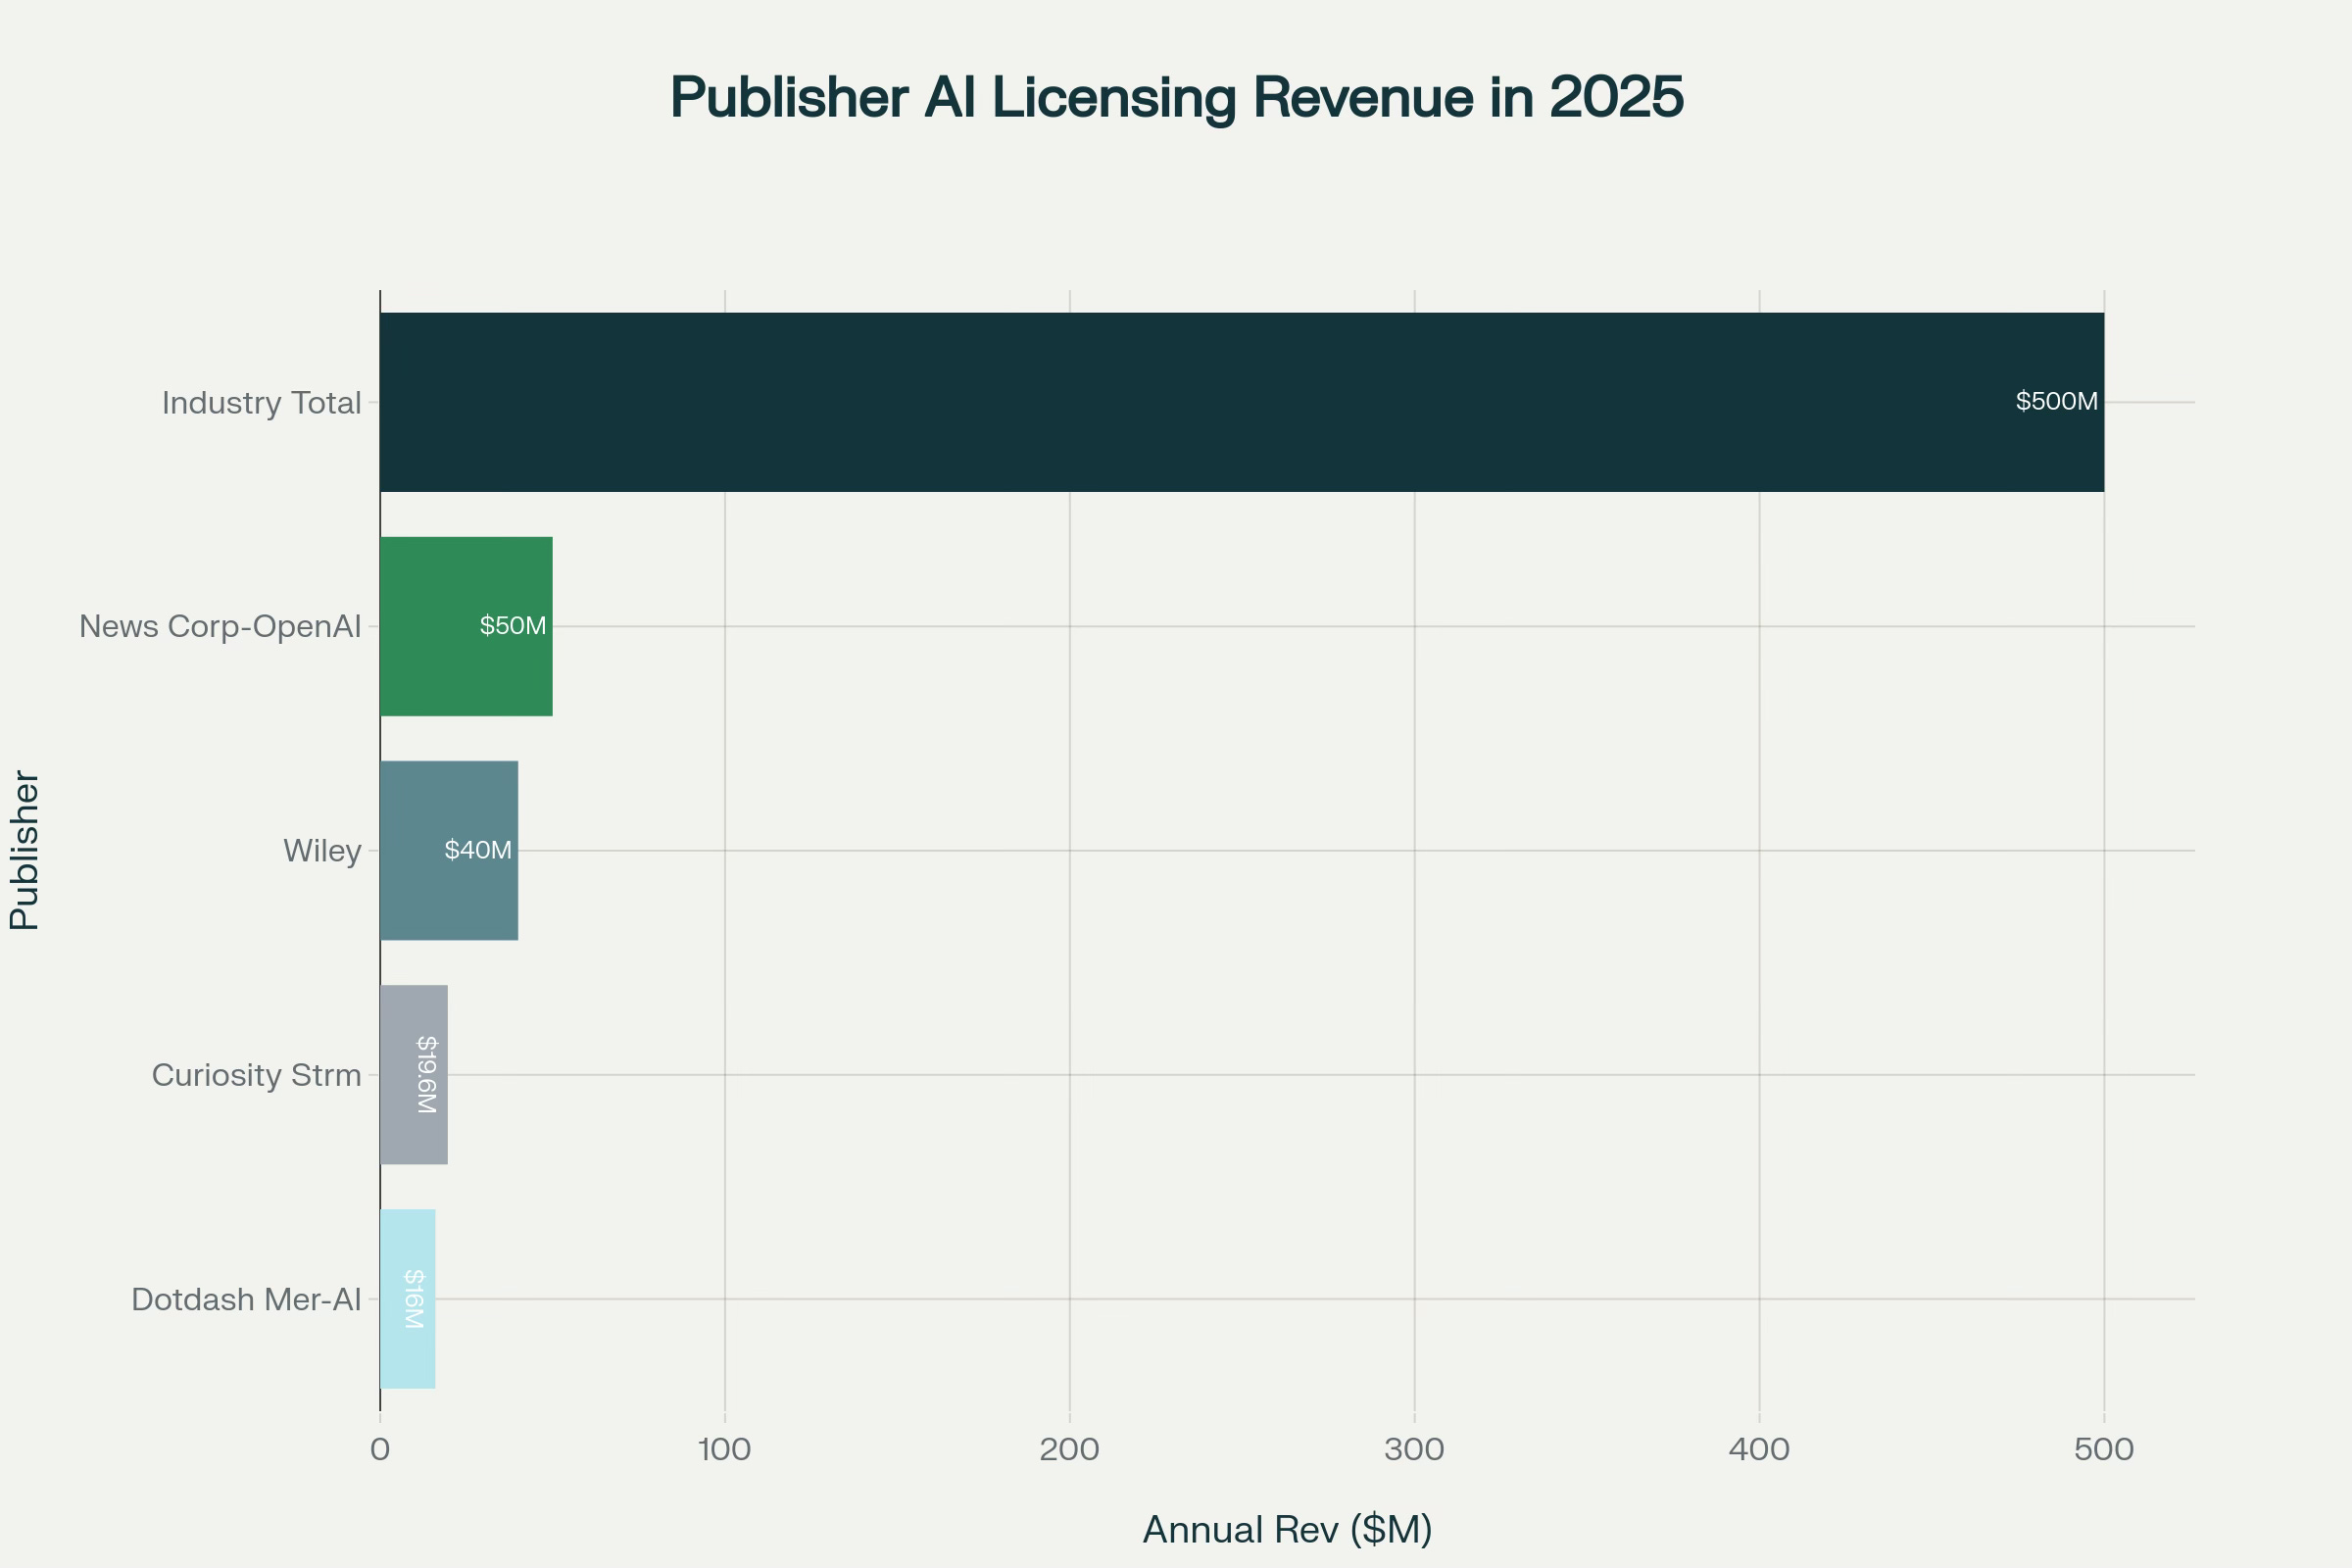Click the $50M data label
Viewport: 2352px width, 1568px height.
(x=513, y=626)
